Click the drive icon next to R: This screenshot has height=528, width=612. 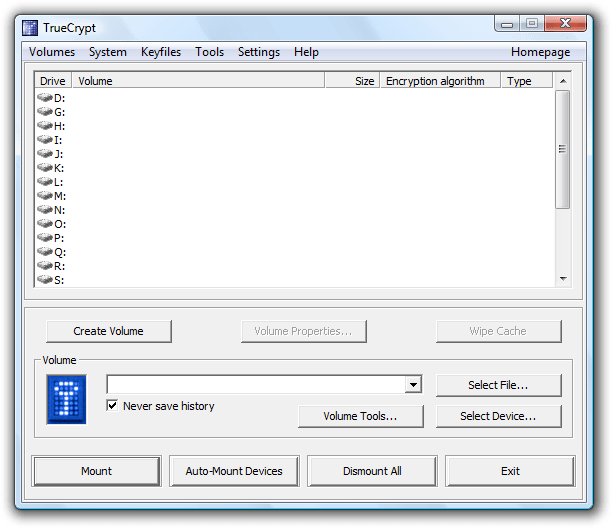click(45, 266)
